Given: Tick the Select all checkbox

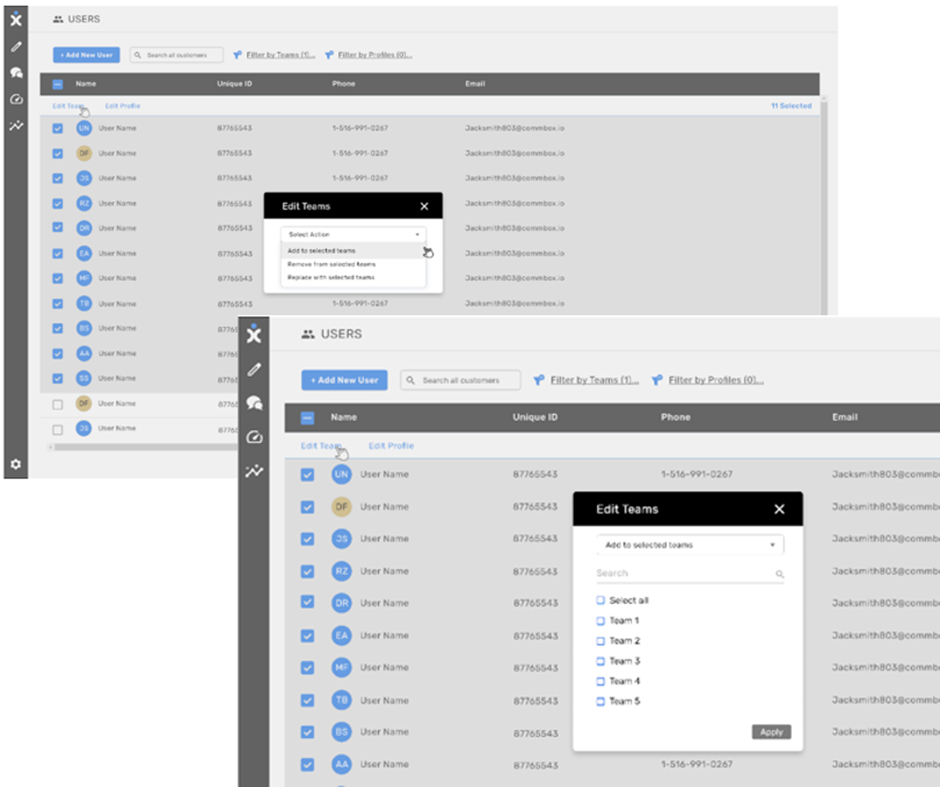Looking at the screenshot, I should 601,600.
